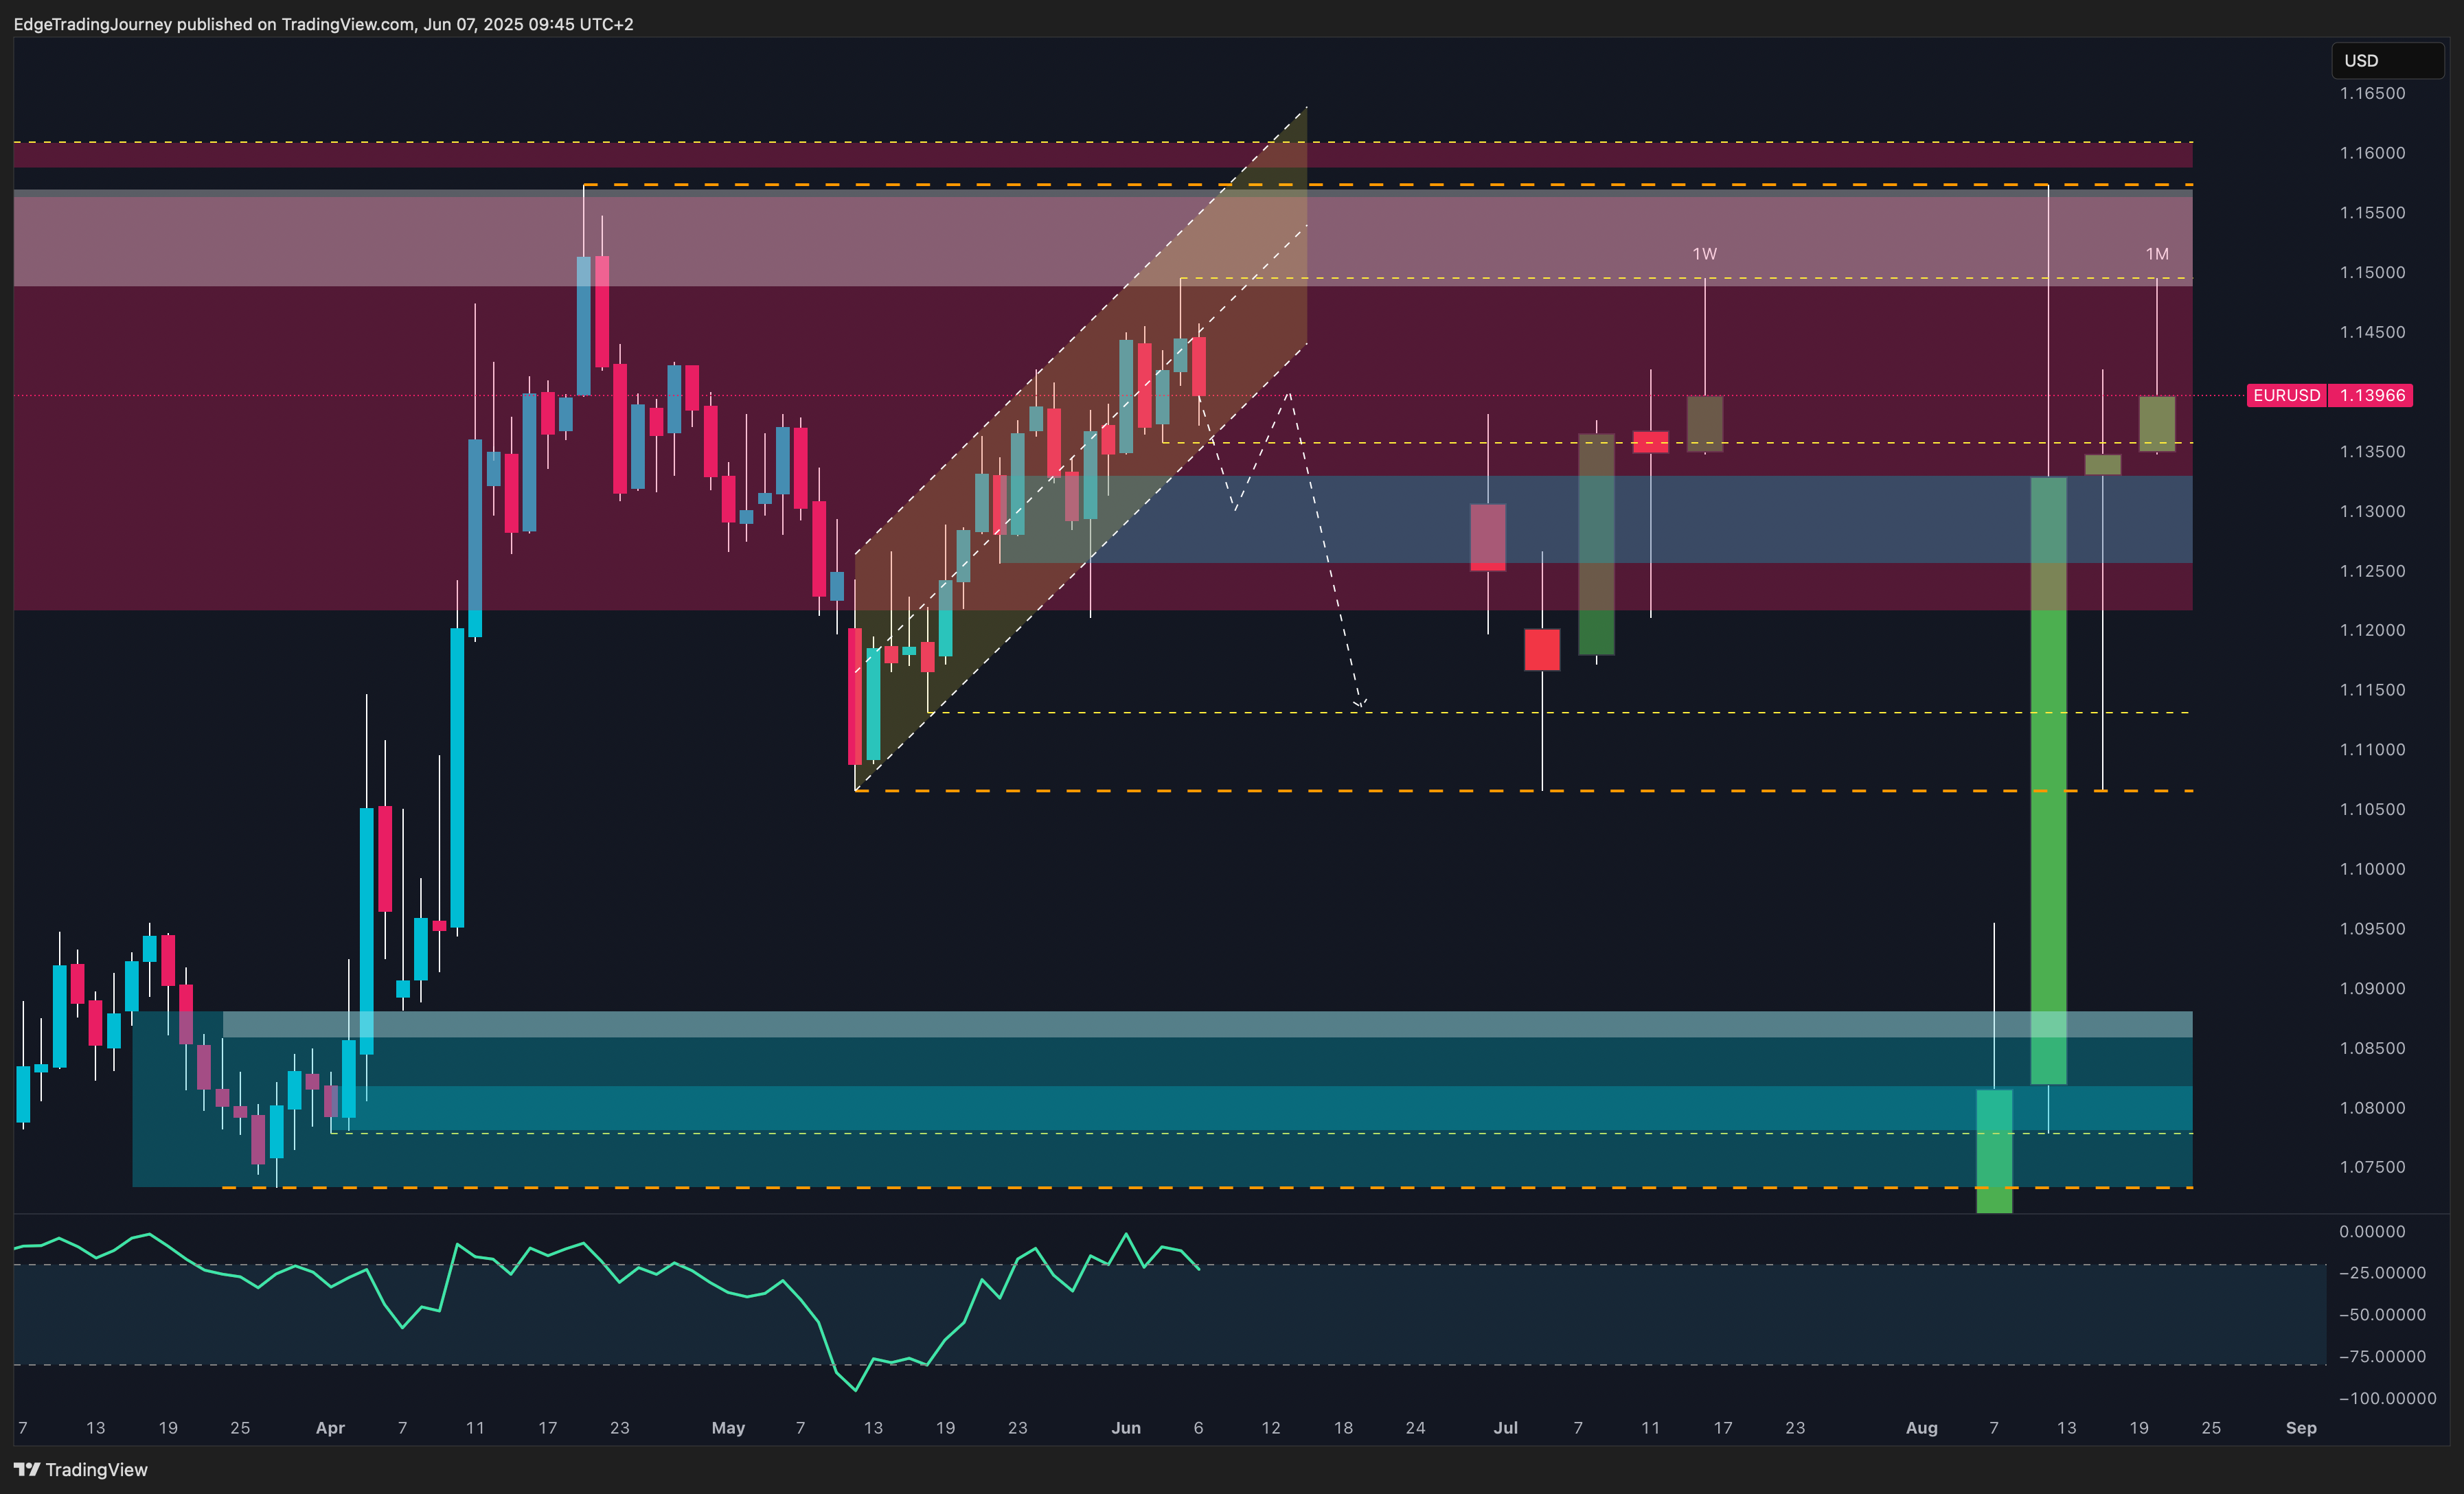Click the -75.00000 indicator axis label
Screen dimensions: 2464x1494
tap(2382, 1356)
